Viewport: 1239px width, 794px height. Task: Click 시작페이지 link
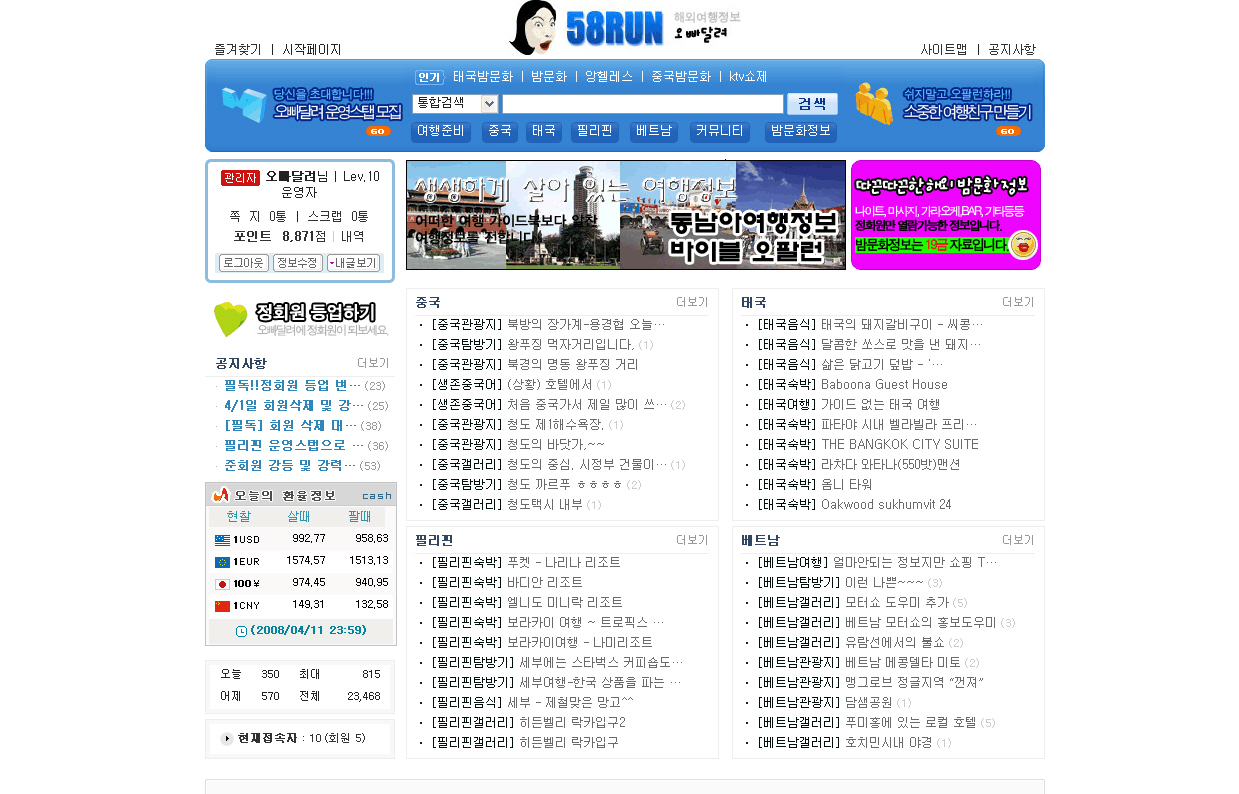pyautogui.click(x=312, y=49)
